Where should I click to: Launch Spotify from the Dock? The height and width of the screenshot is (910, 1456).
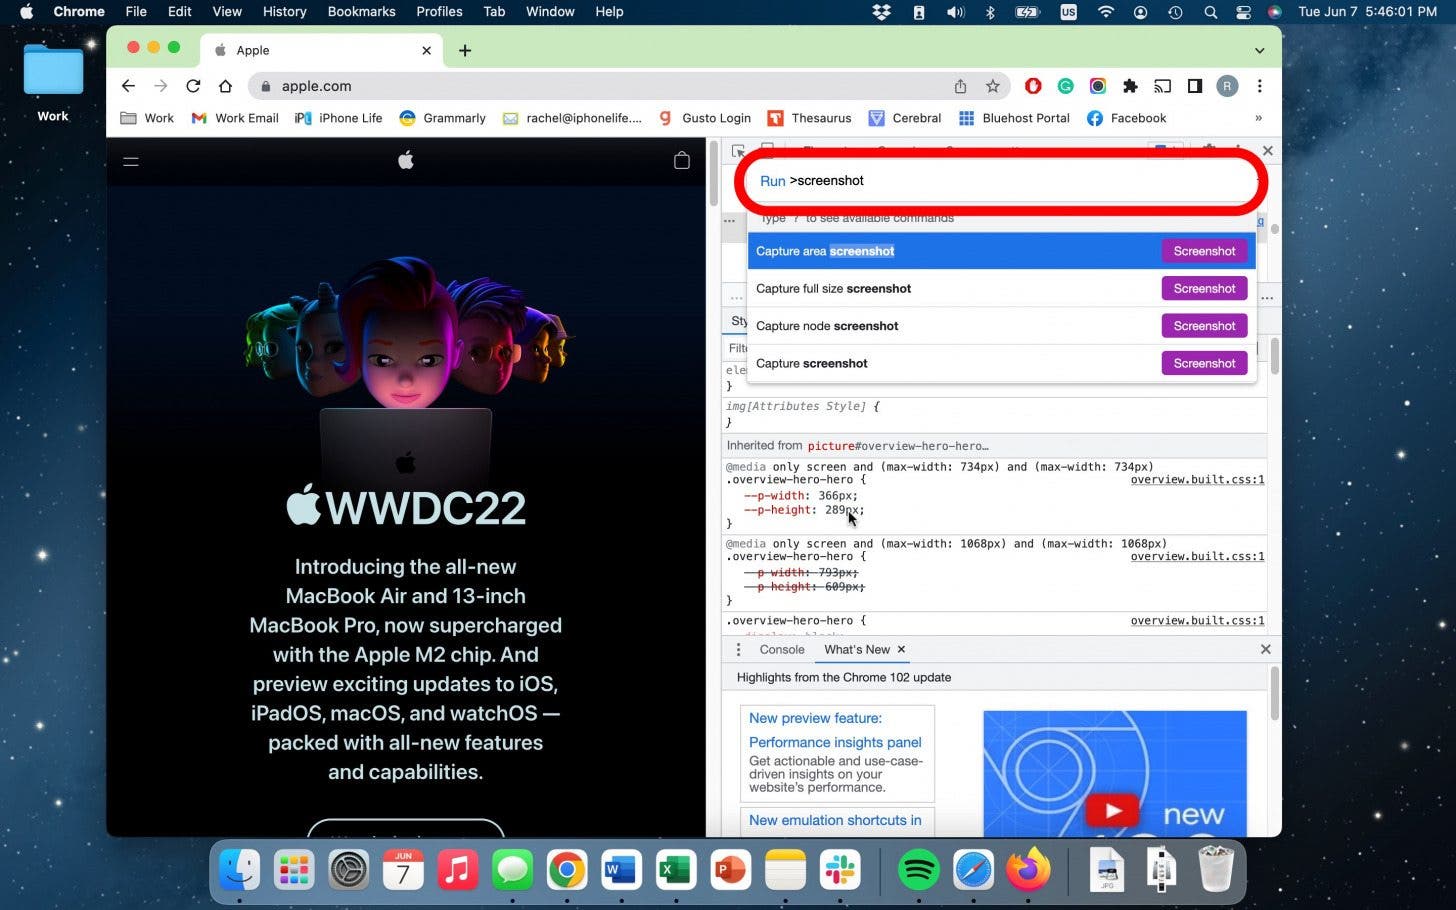[918, 870]
